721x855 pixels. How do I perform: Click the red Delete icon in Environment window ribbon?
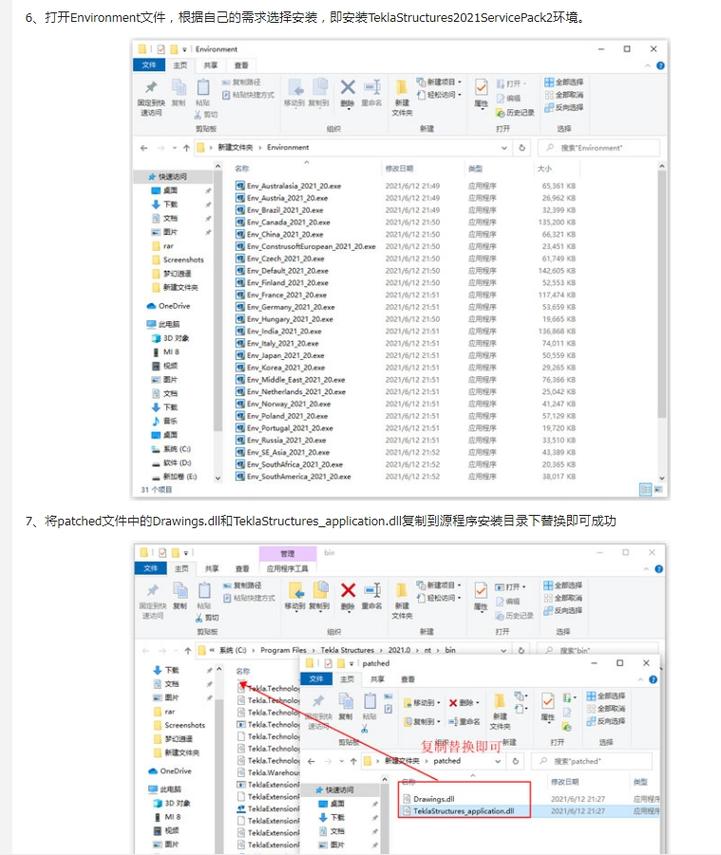pos(347,87)
